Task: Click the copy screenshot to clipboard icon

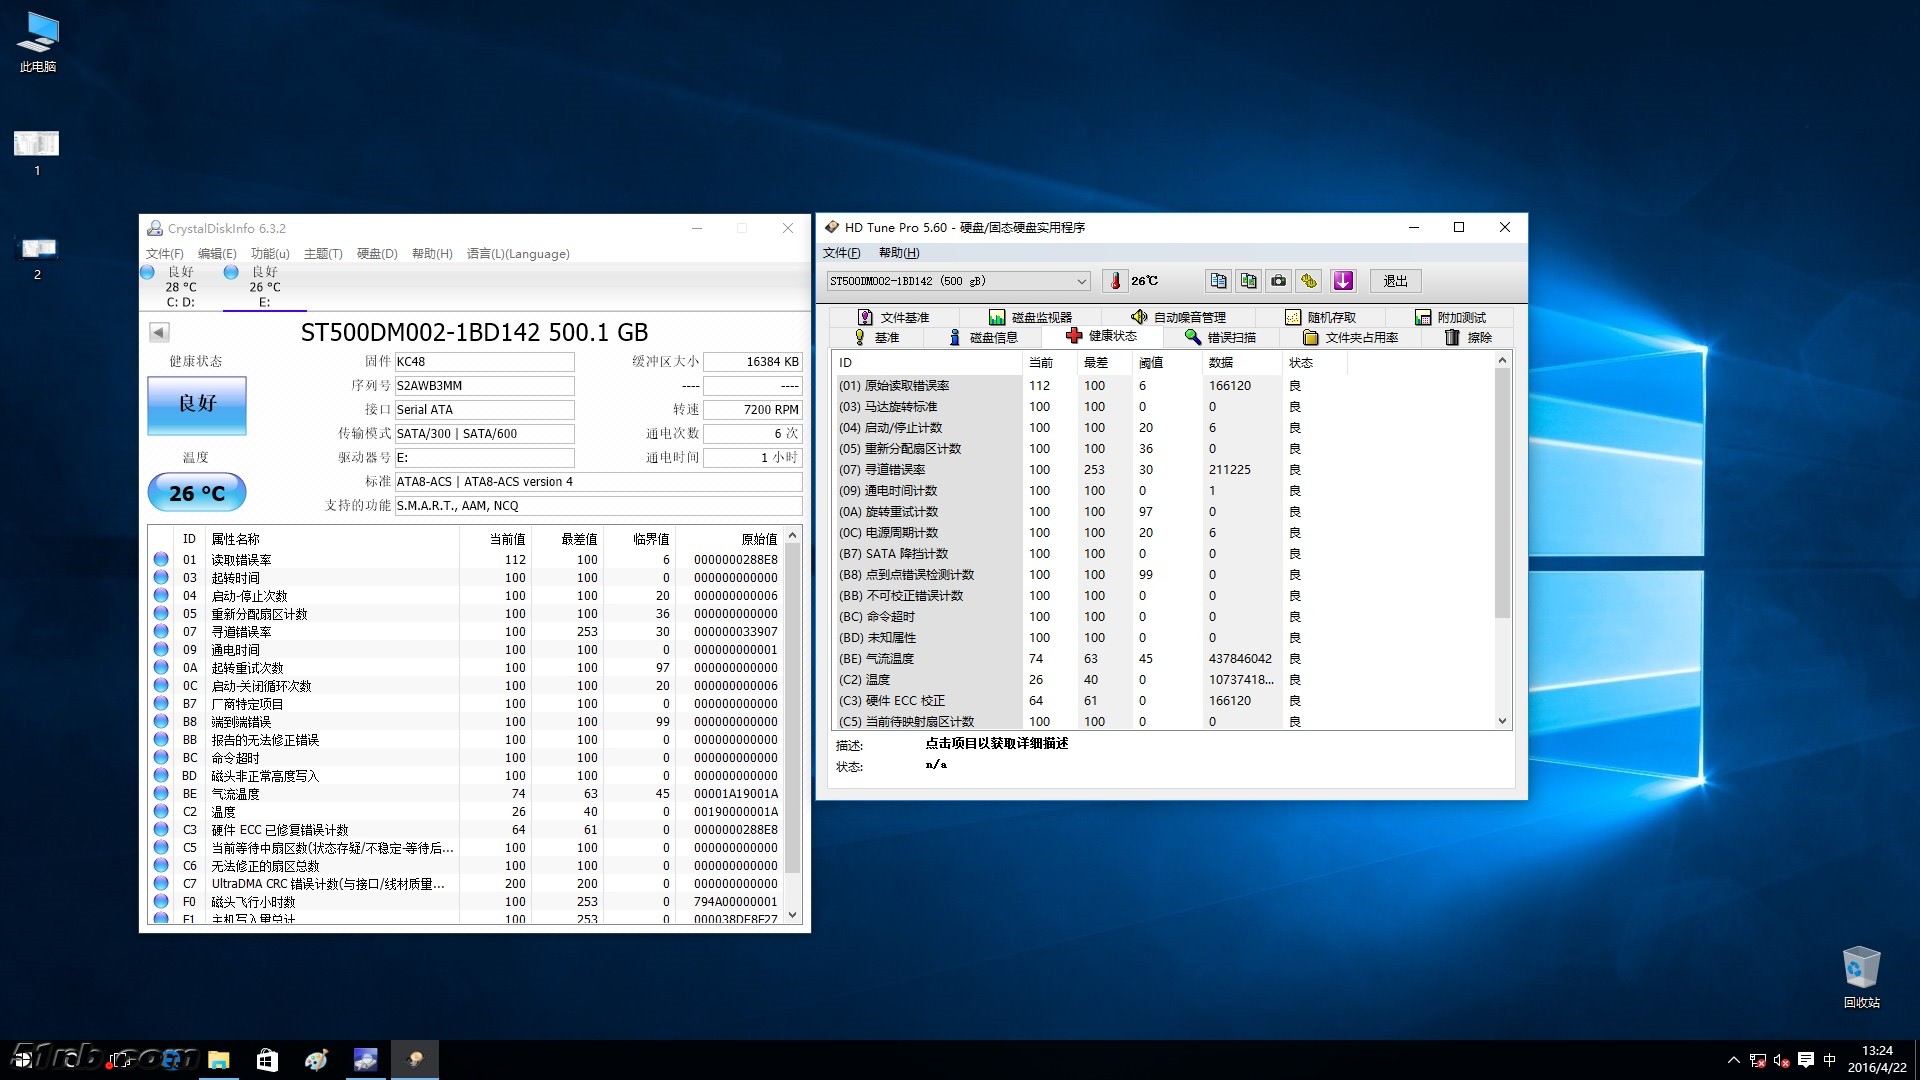Action: tap(1248, 281)
